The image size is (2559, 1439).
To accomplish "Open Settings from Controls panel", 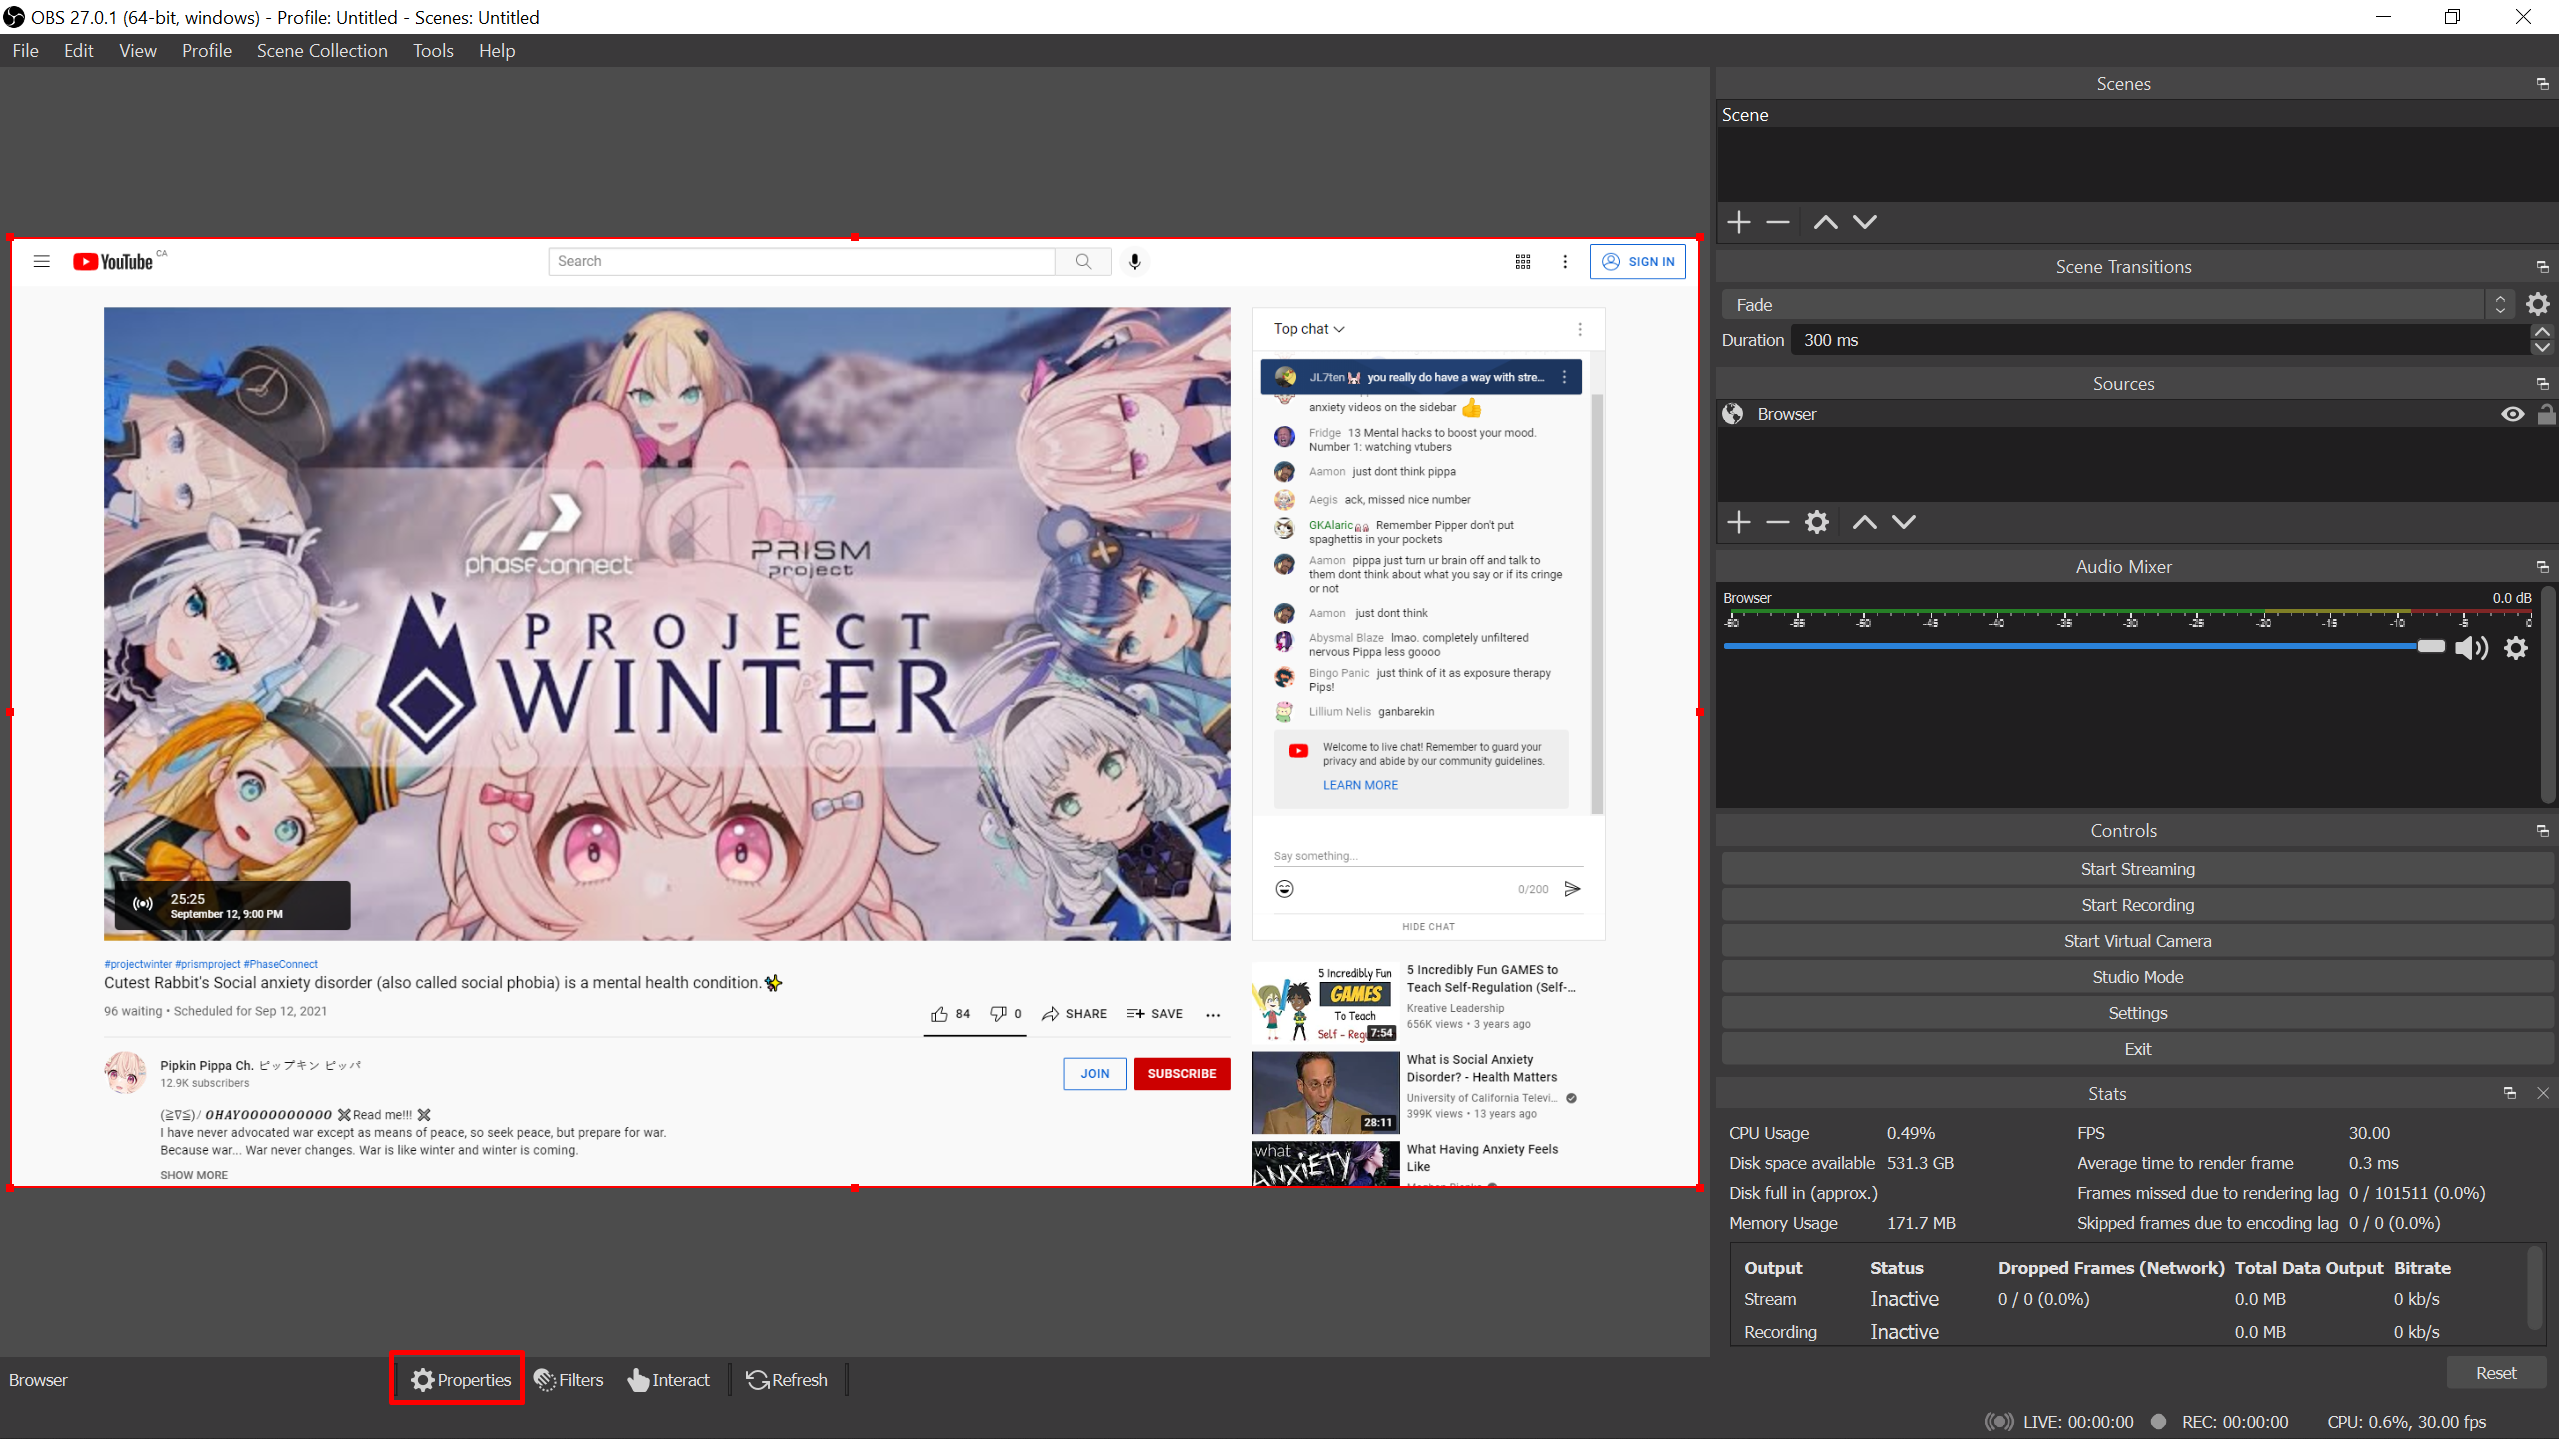I will (x=2137, y=1013).
